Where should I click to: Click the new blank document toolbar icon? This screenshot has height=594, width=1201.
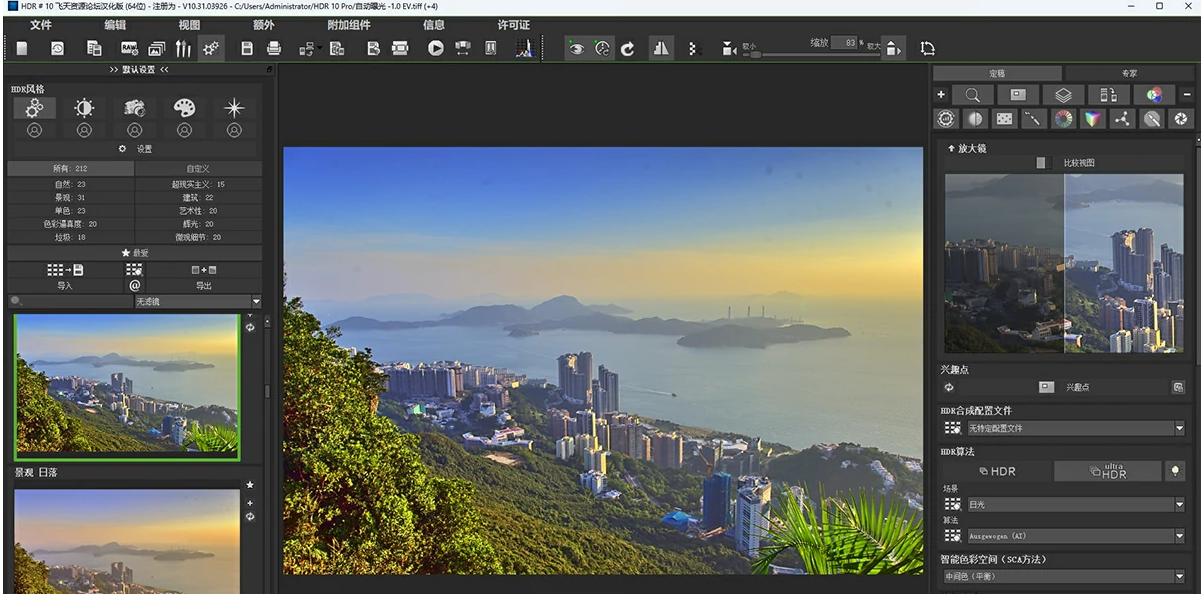[x=22, y=48]
